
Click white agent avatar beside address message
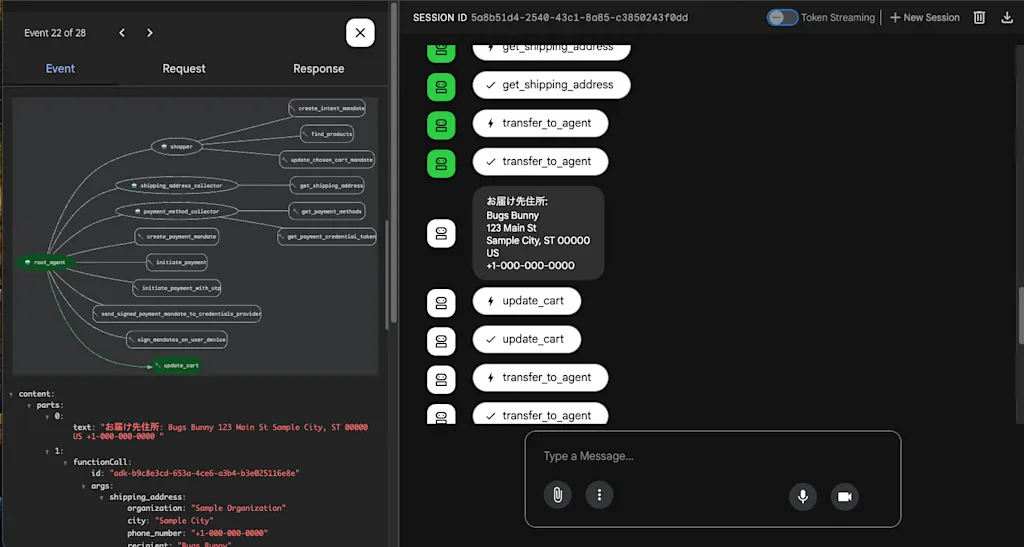441,233
